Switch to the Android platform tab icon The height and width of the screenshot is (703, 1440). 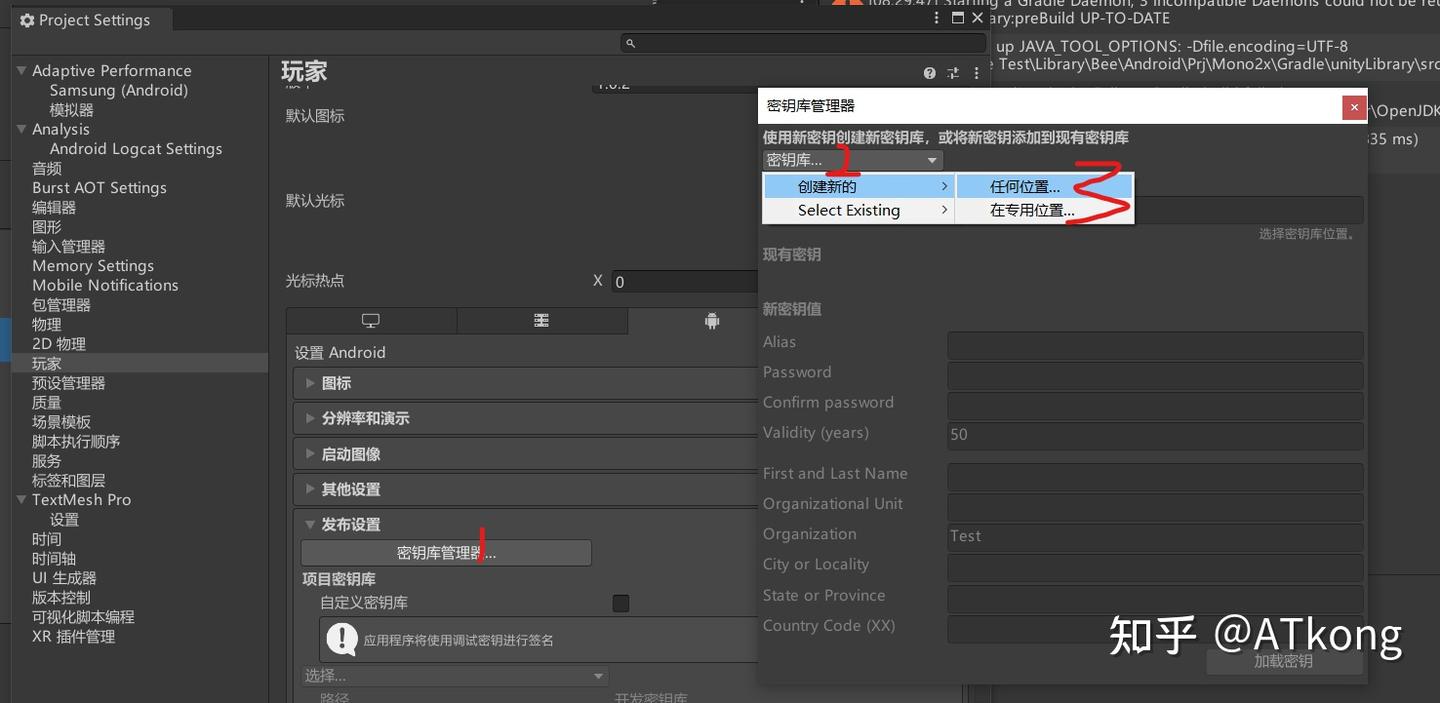point(711,321)
